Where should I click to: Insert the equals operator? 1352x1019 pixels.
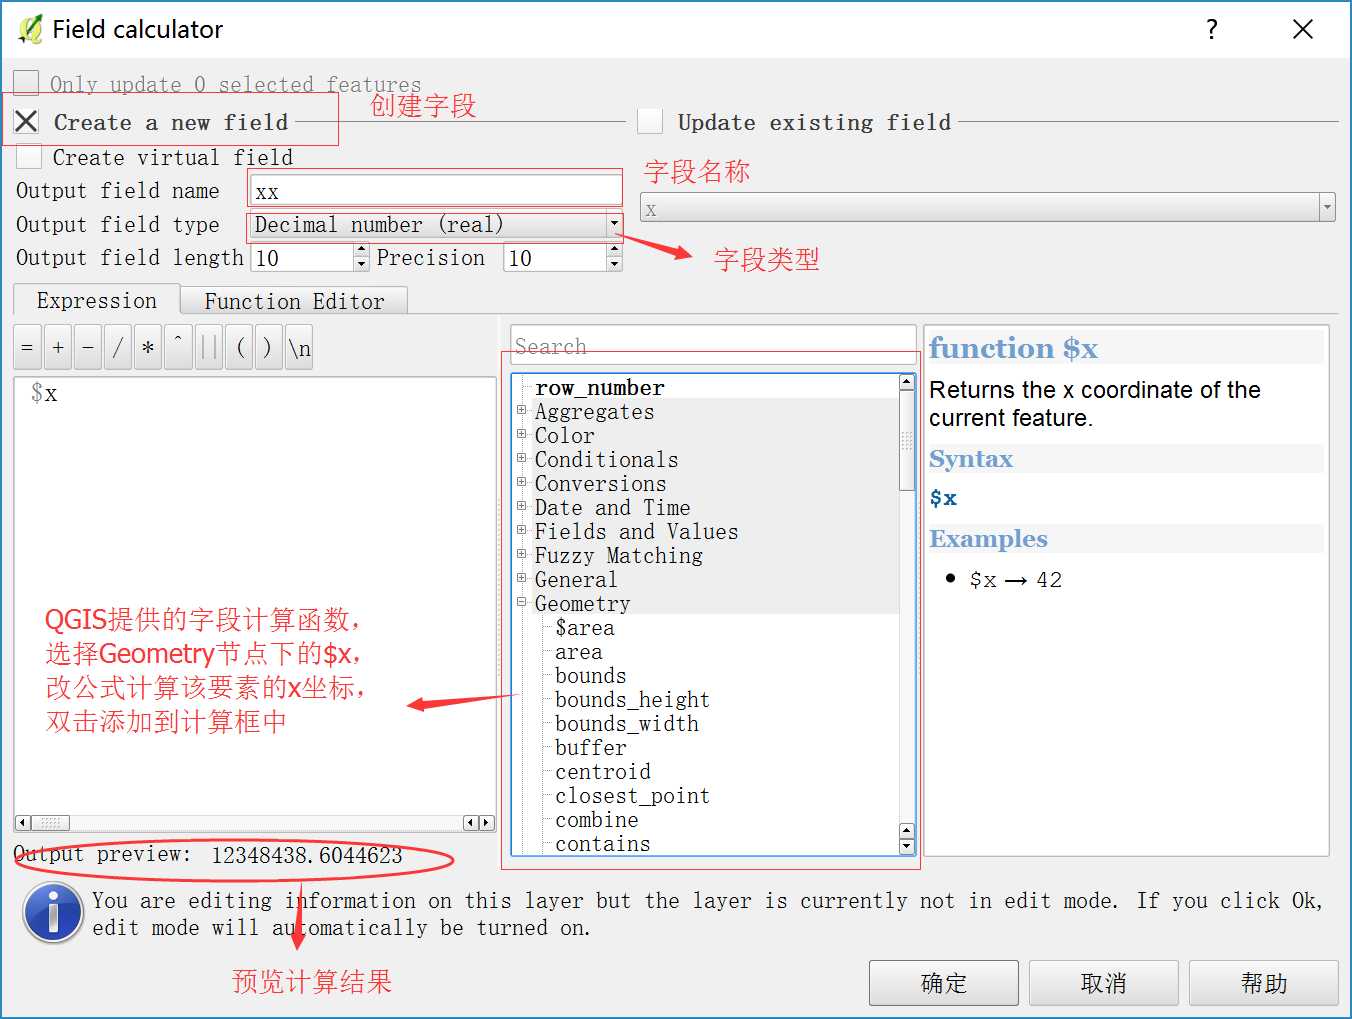click(27, 348)
